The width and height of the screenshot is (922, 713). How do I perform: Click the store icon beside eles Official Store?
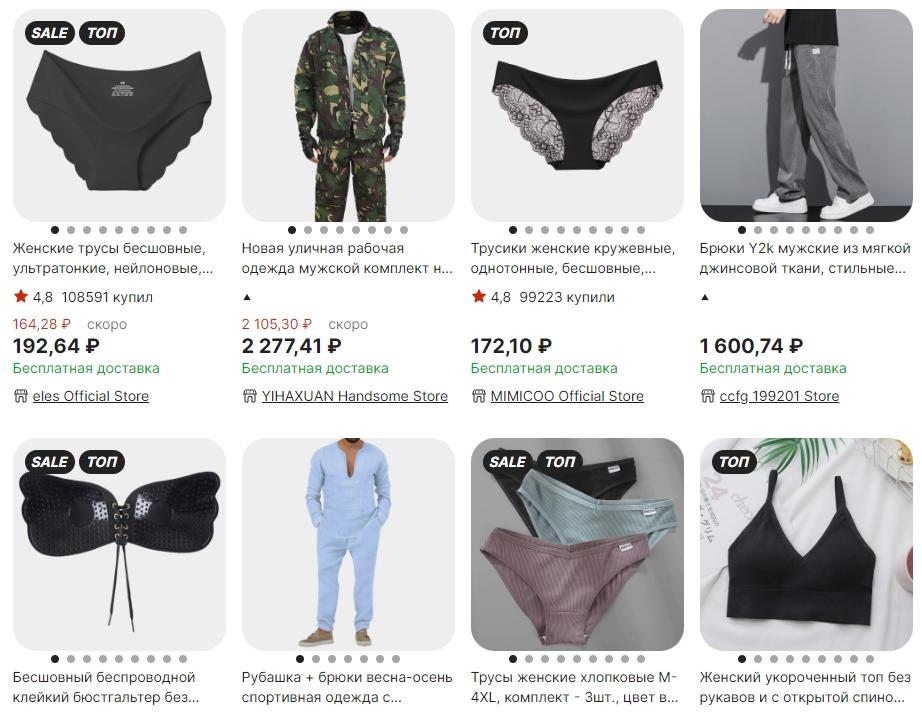(x=21, y=396)
